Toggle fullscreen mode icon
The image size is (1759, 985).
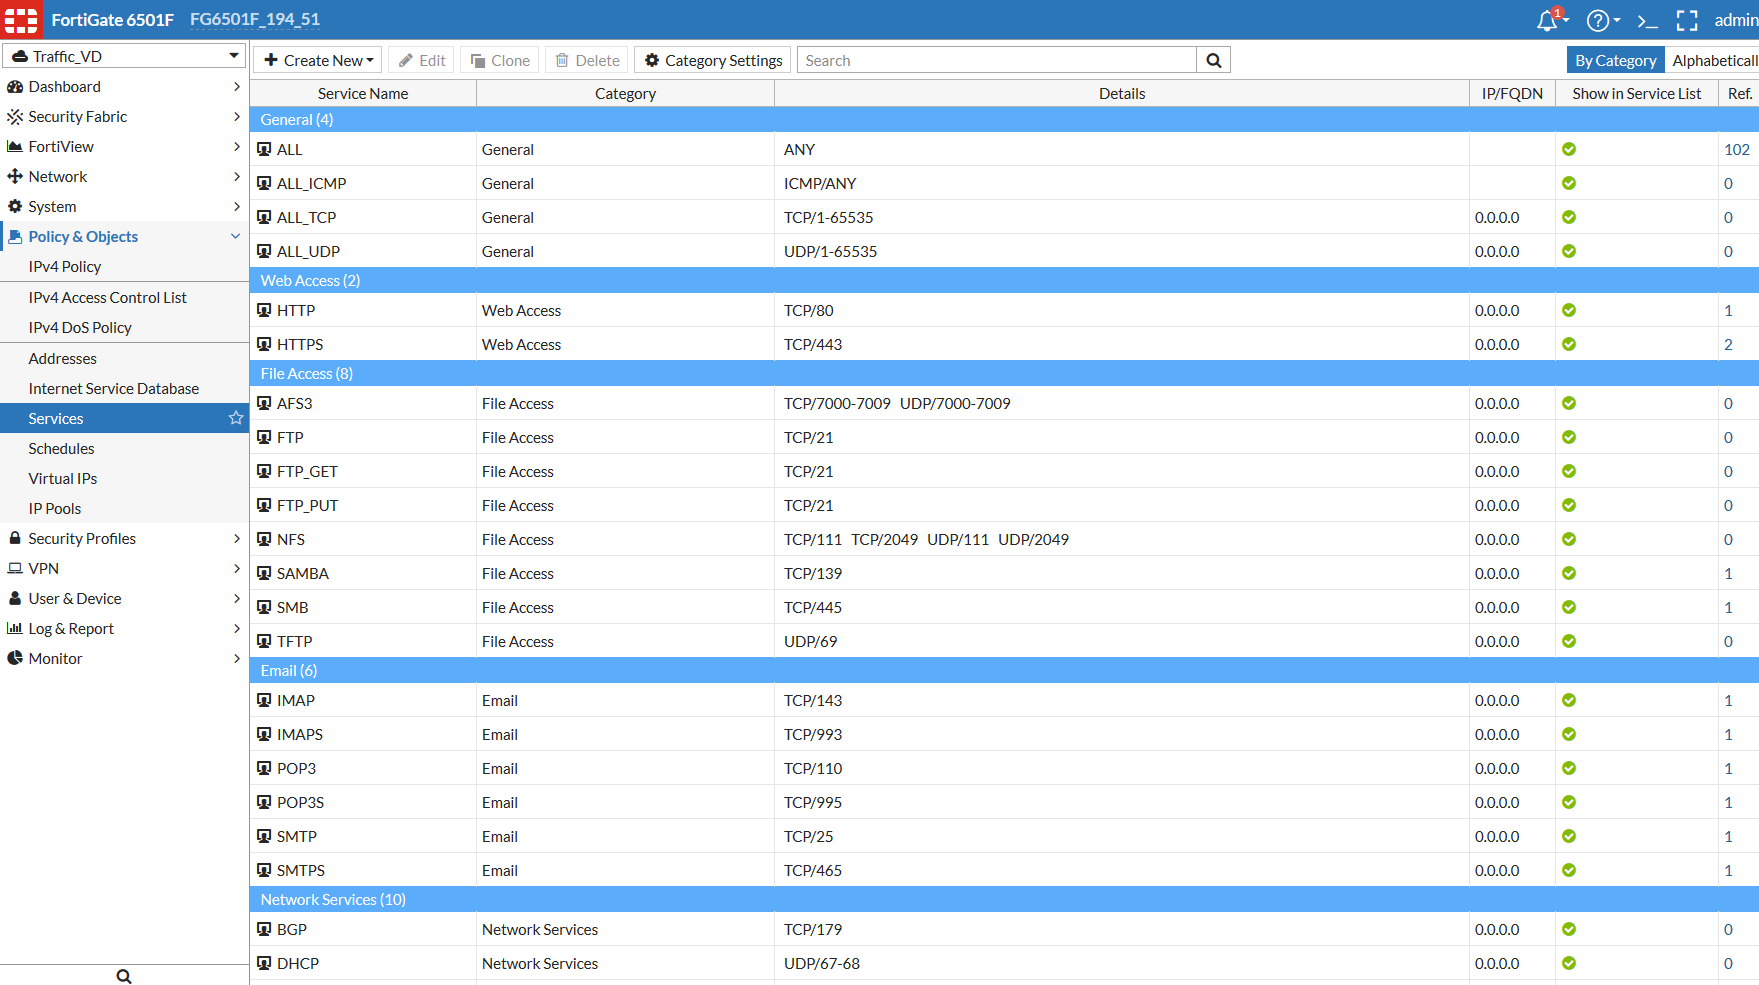click(x=1687, y=20)
